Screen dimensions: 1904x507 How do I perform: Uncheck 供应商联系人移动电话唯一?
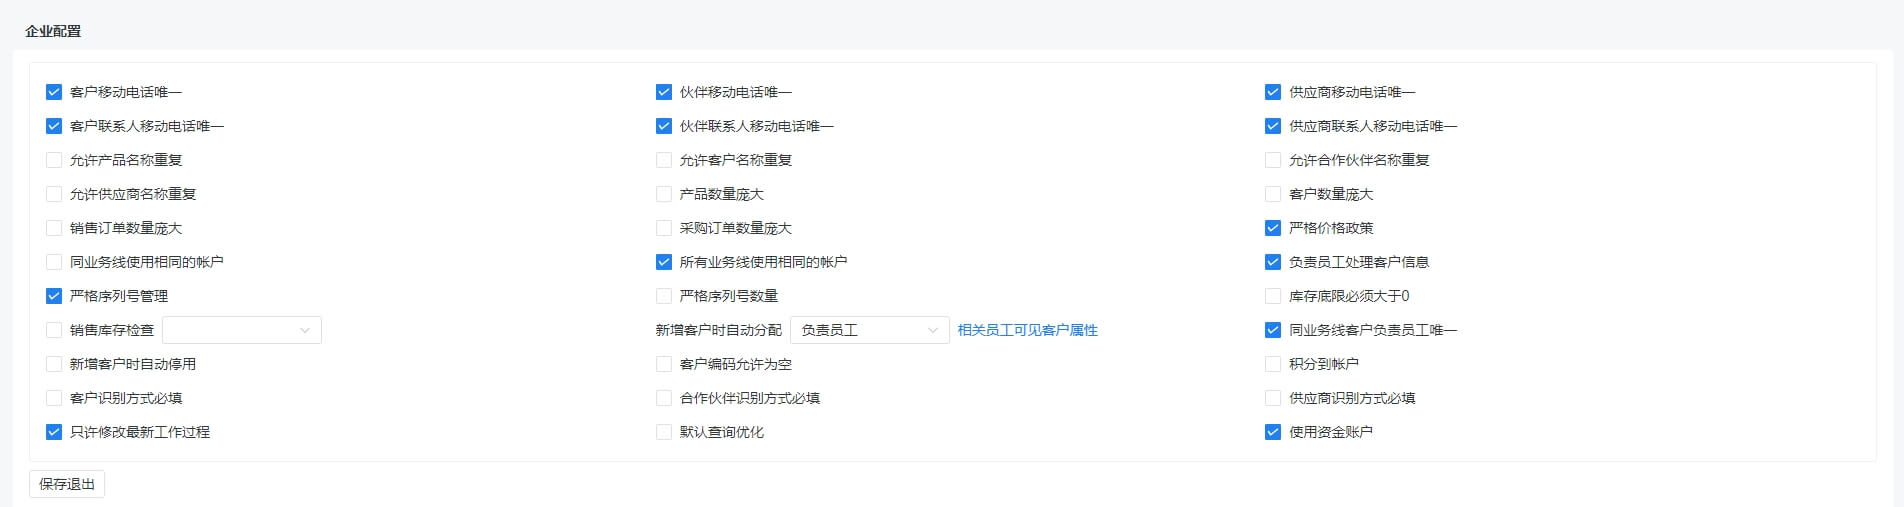[x=1273, y=126]
